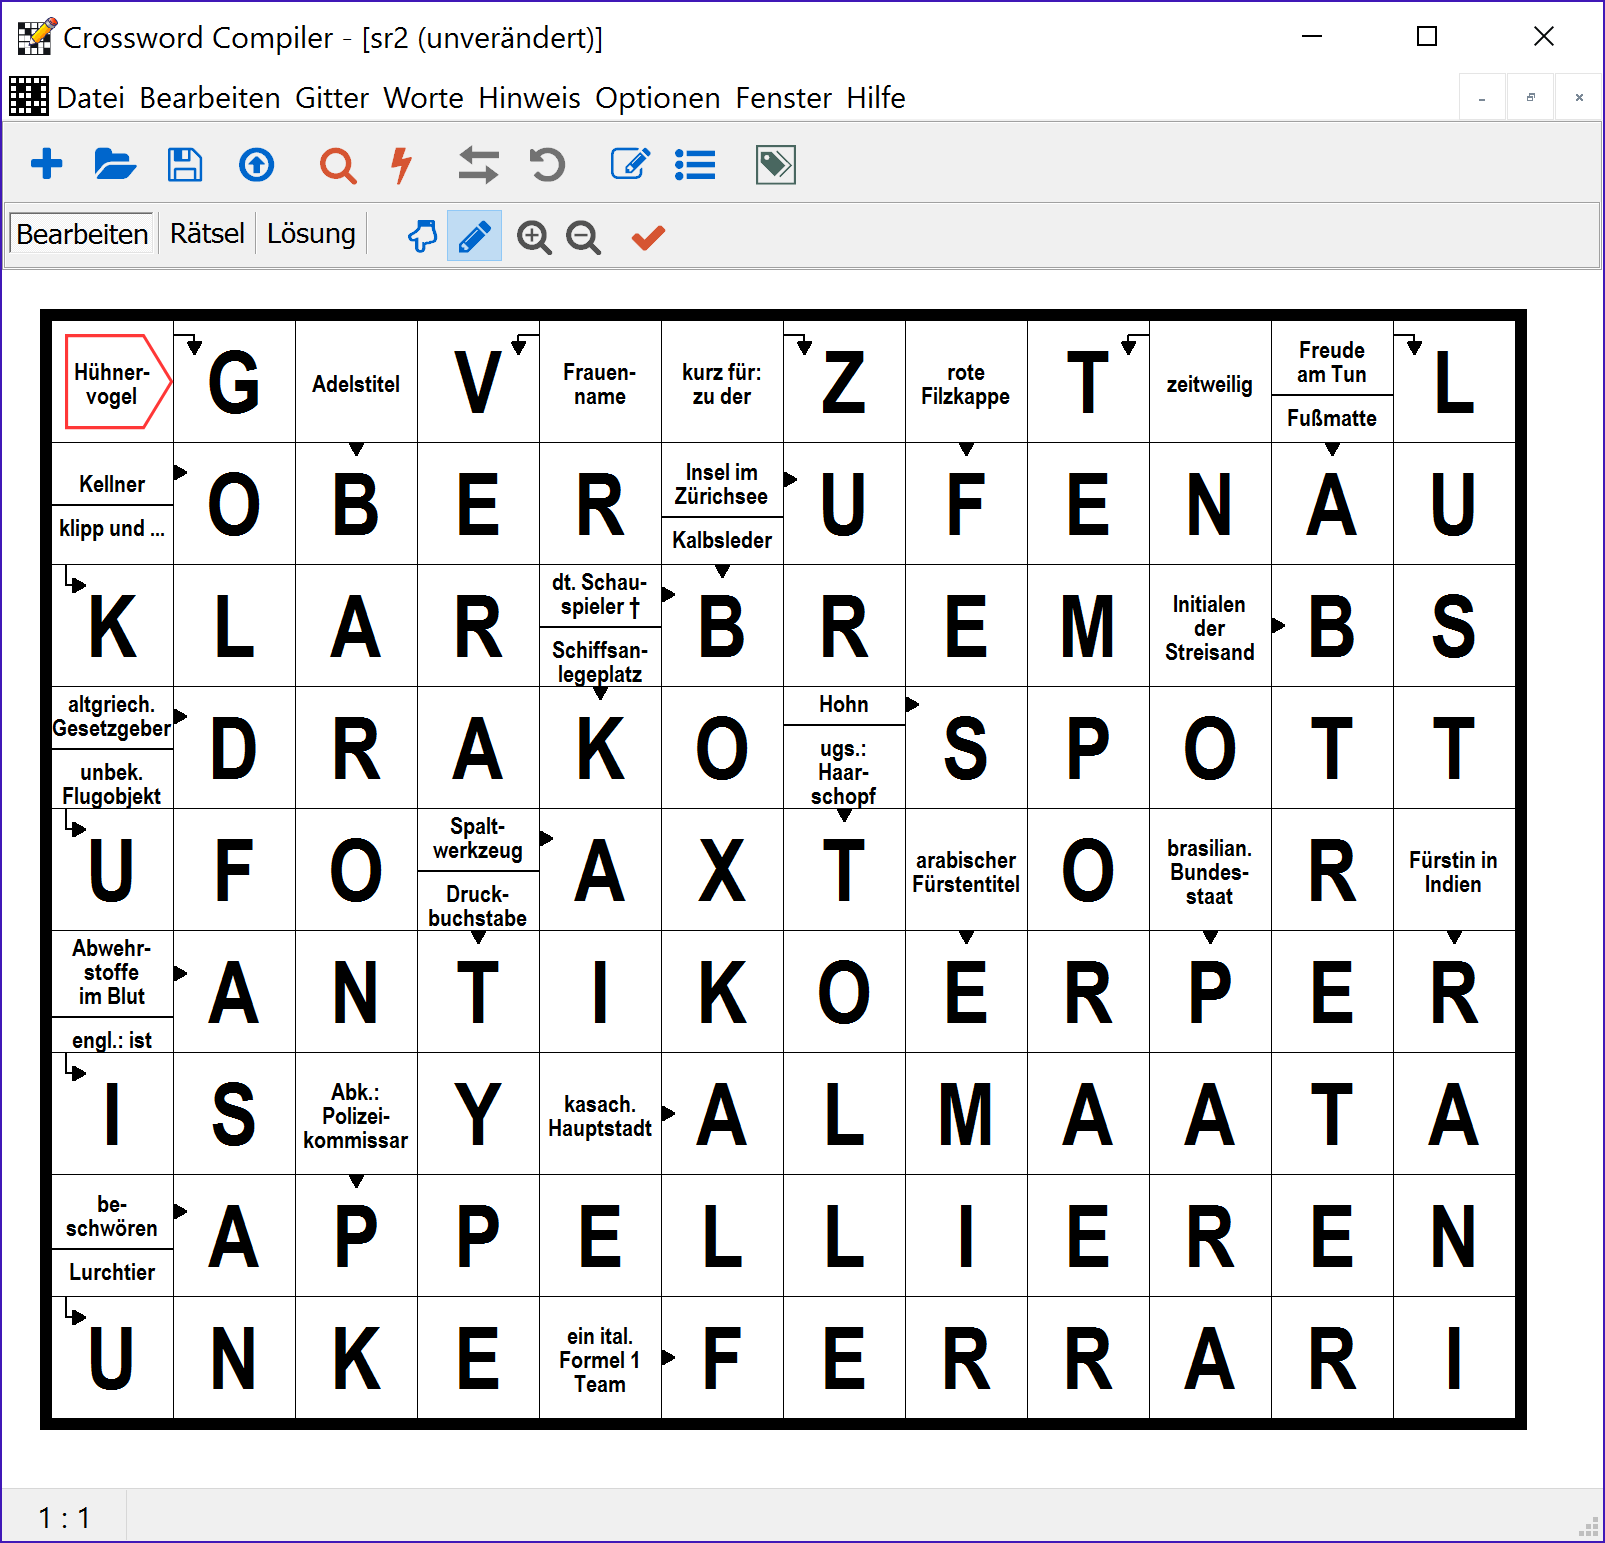Open clue editing via the pencil-square icon
This screenshot has height=1543, width=1605.
[x=629, y=164]
